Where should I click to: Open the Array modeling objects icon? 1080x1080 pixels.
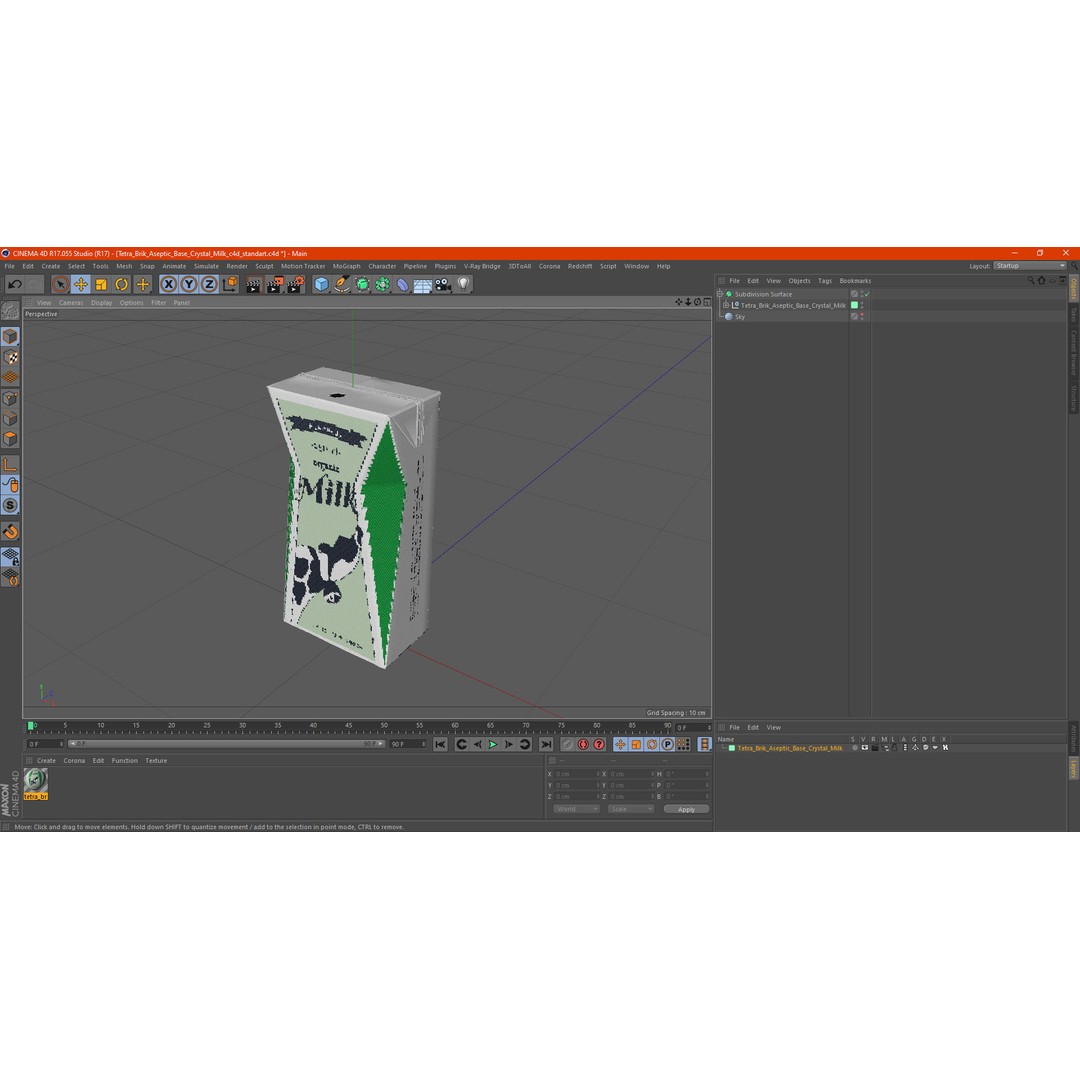[x=382, y=284]
